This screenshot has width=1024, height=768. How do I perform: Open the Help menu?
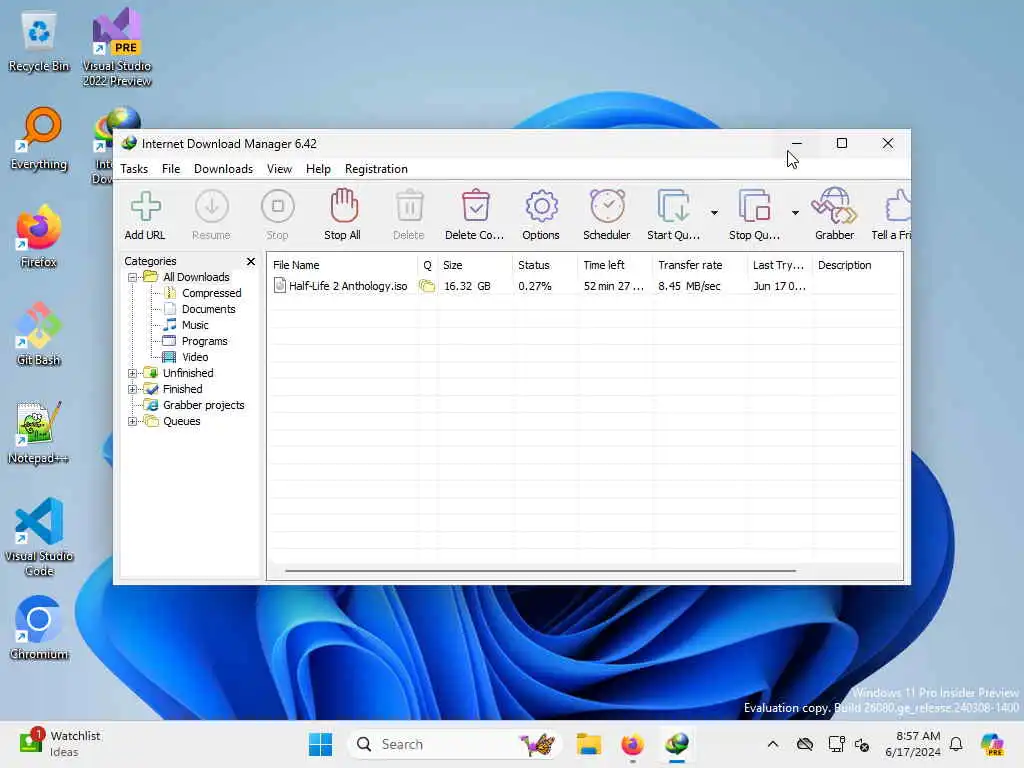coord(318,169)
